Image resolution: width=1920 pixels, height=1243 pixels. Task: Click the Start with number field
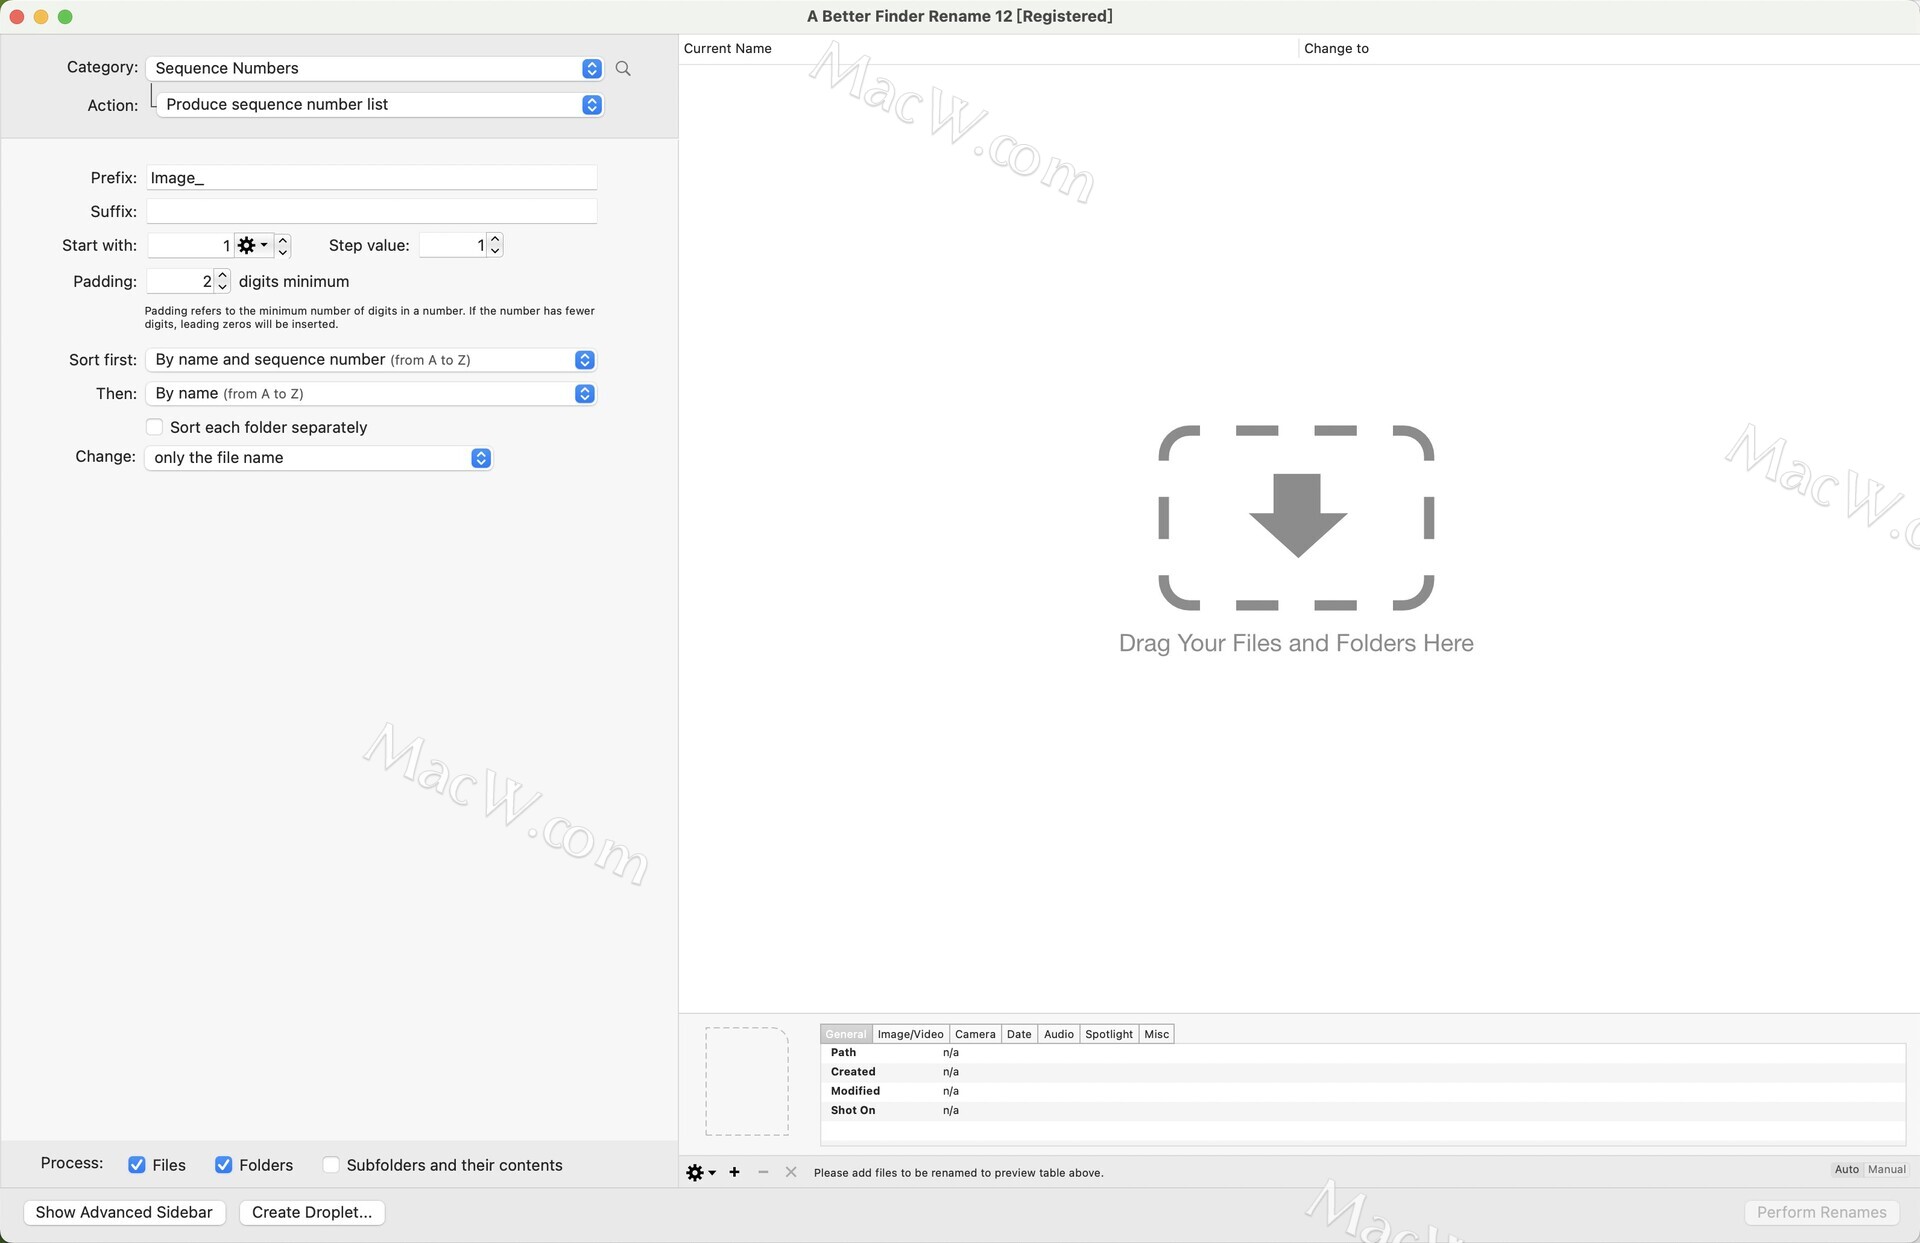pyautogui.click(x=191, y=245)
